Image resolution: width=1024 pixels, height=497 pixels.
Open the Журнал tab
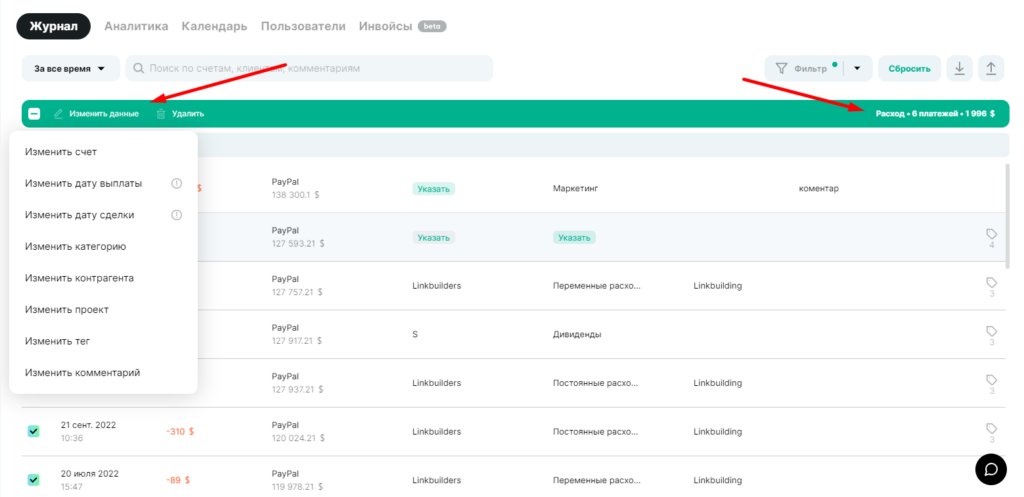pos(54,27)
